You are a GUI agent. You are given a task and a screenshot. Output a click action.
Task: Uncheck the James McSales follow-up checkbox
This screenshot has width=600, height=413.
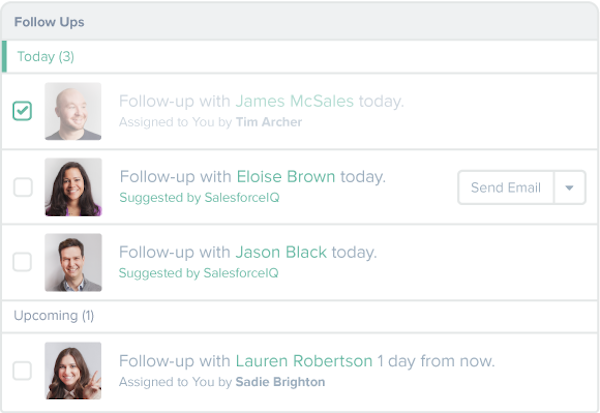(22, 111)
